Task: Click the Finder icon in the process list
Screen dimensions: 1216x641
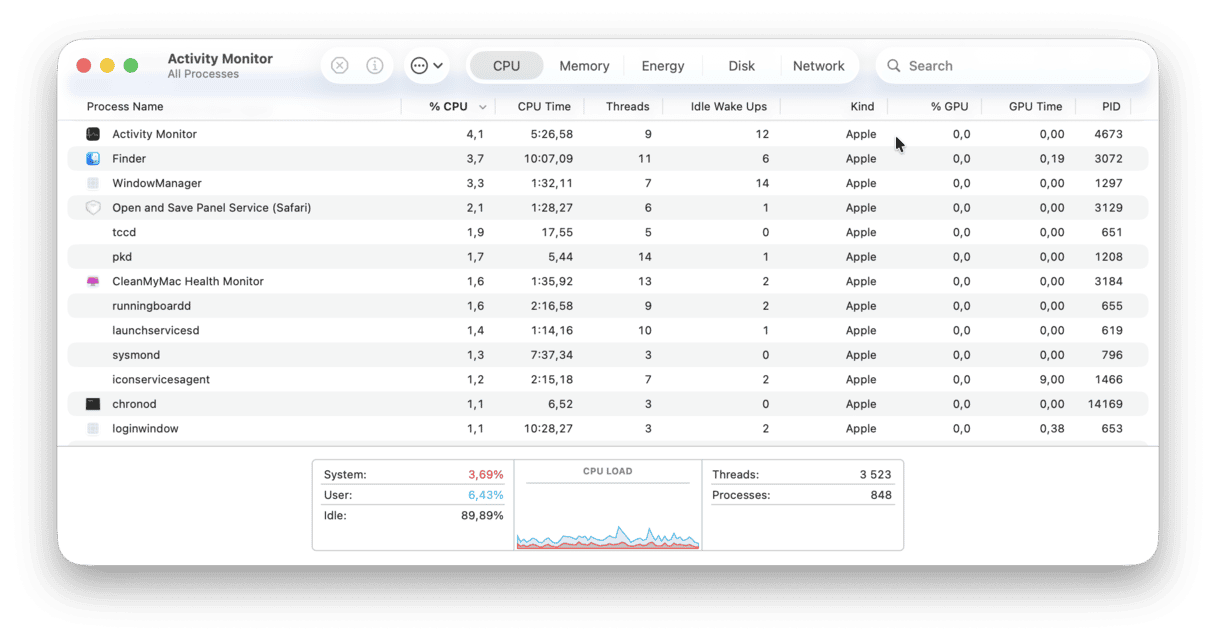Action: pyautogui.click(x=95, y=158)
